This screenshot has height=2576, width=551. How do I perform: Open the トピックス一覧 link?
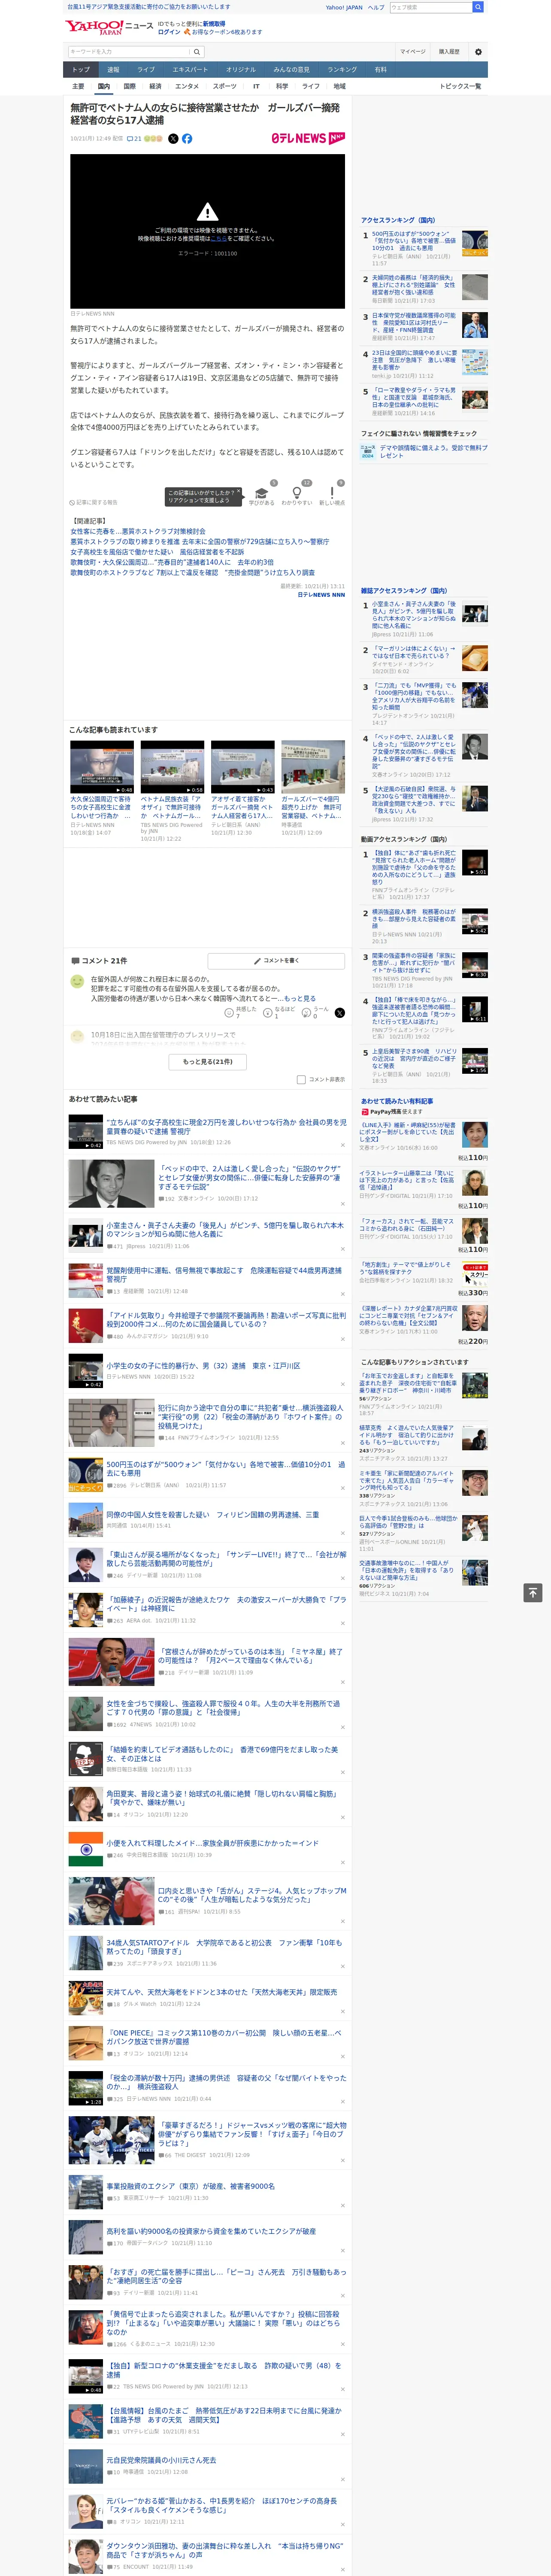click(x=460, y=86)
